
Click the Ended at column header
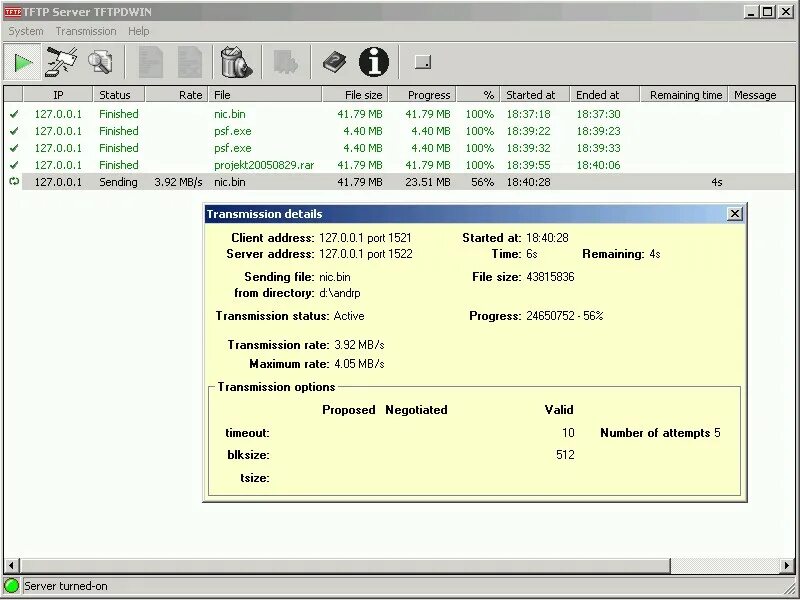[x=605, y=95]
